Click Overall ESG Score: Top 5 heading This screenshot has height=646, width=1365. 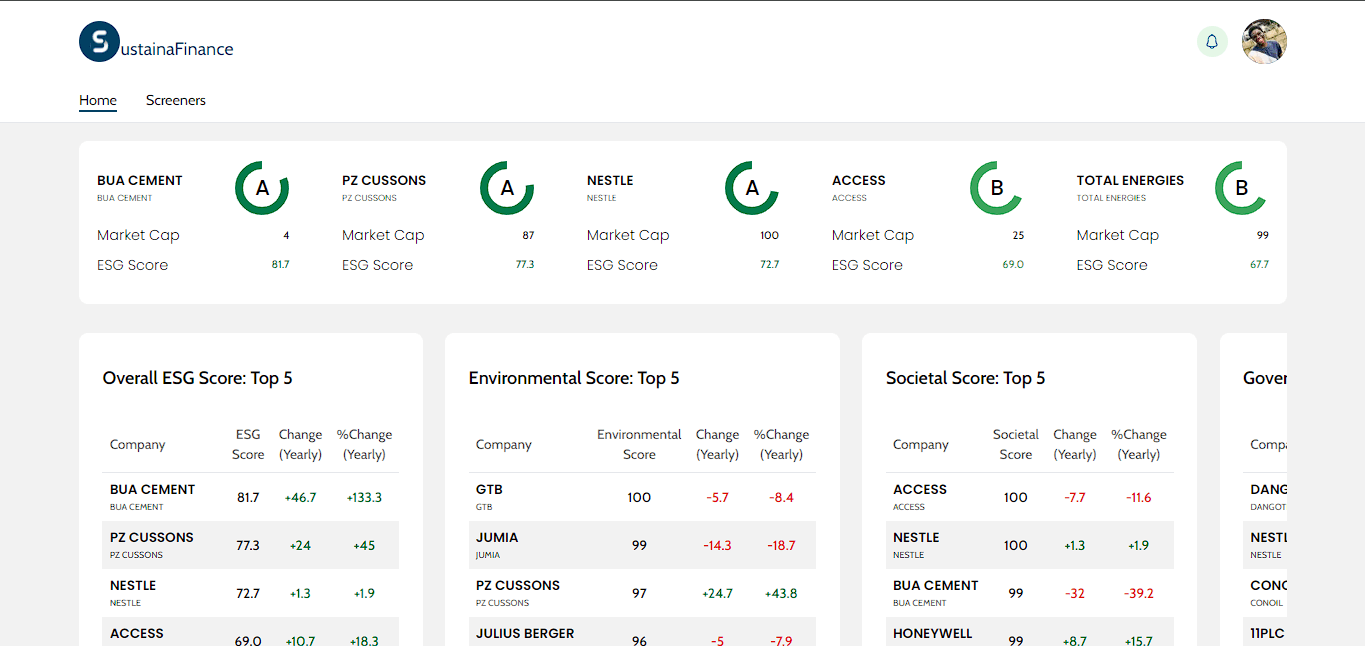198,378
